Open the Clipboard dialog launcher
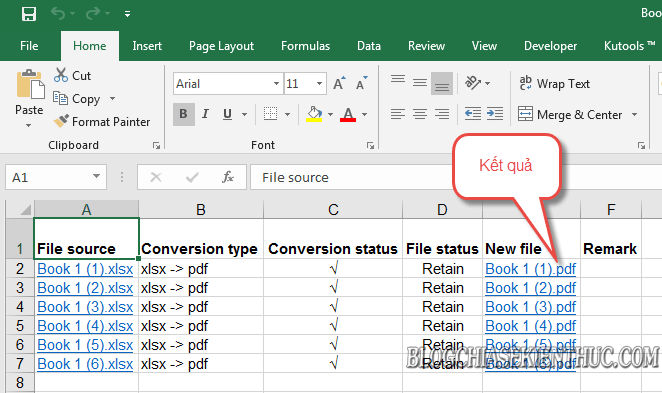The height and width of the screenshot is (393, 662). pos(156,145)
